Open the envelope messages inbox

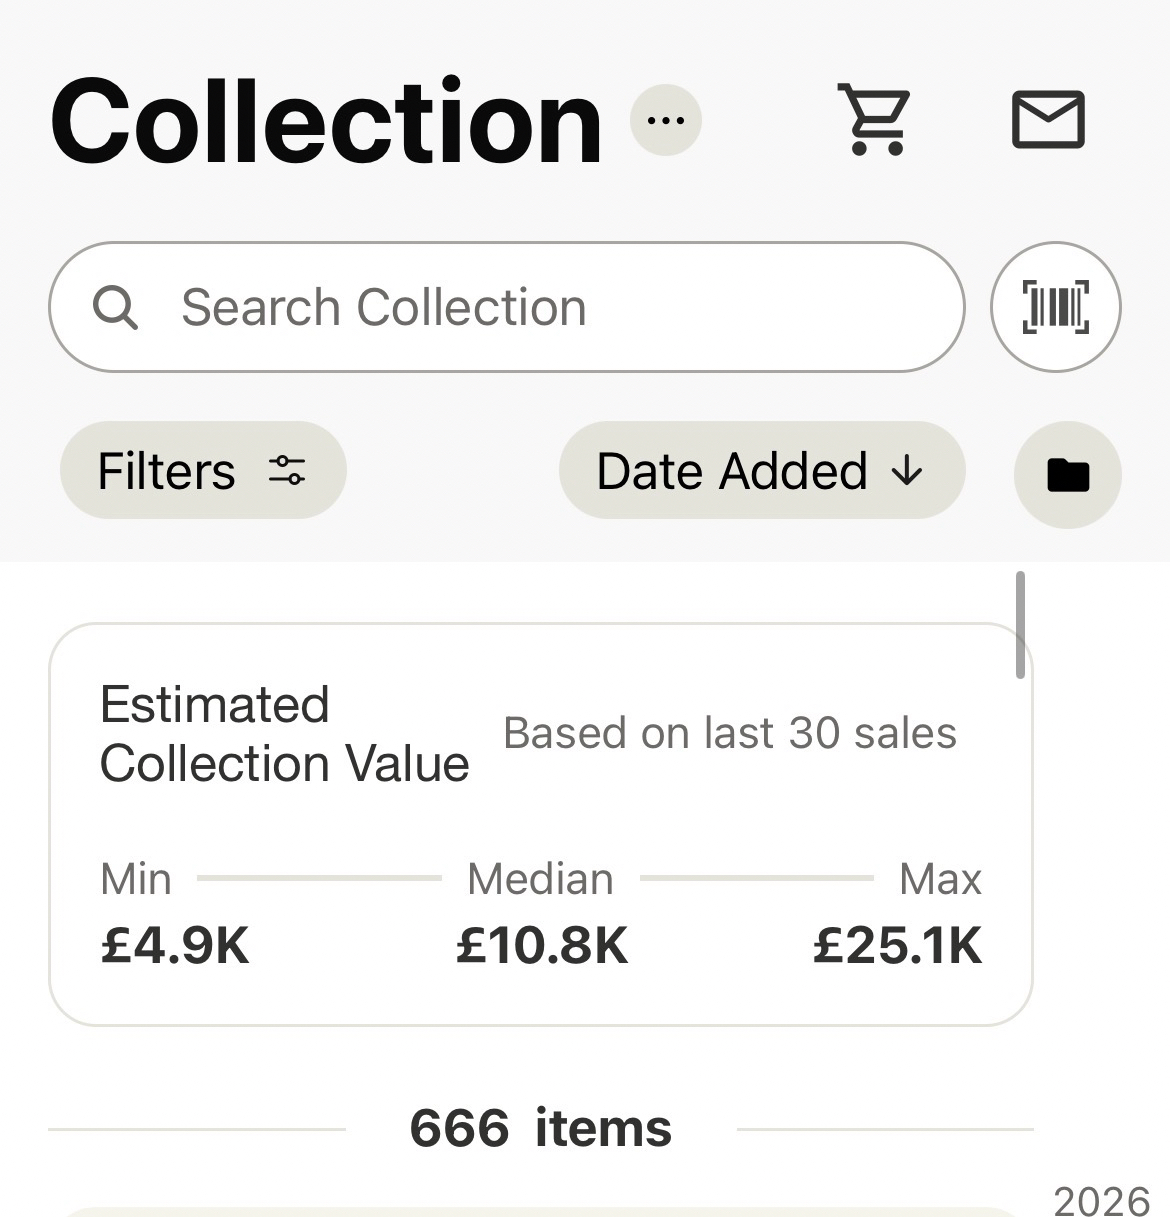pos(1048,120)
